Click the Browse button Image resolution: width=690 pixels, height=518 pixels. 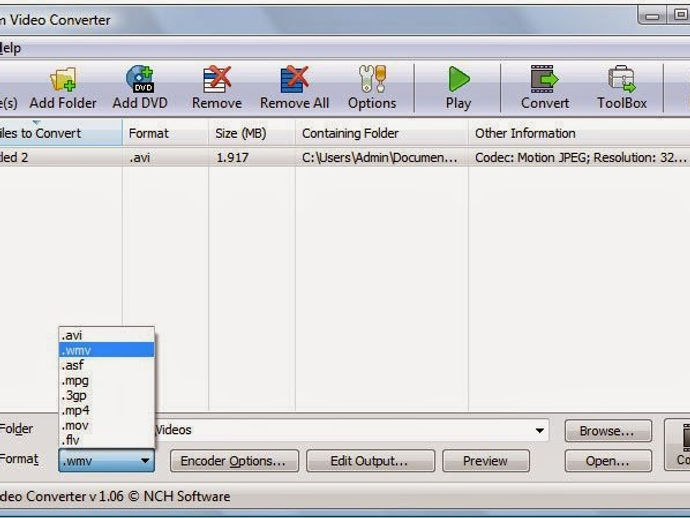coord(608,431)
